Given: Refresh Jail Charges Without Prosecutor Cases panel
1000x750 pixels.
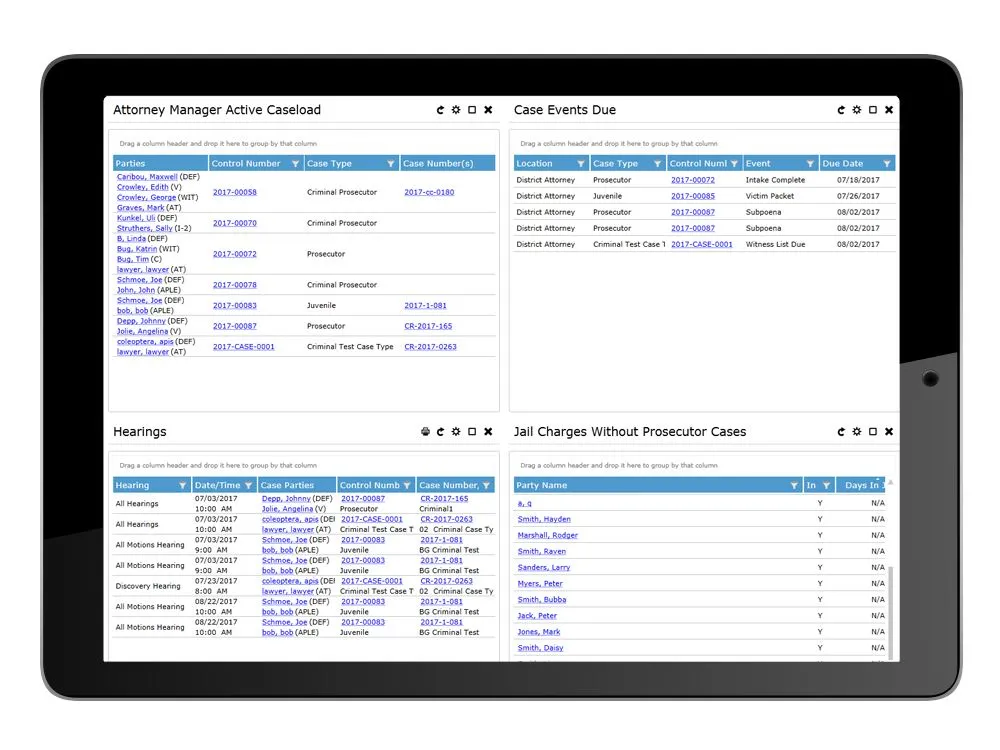Looking at the screenshot, I should pyautogui.click(x=841, y=432).
